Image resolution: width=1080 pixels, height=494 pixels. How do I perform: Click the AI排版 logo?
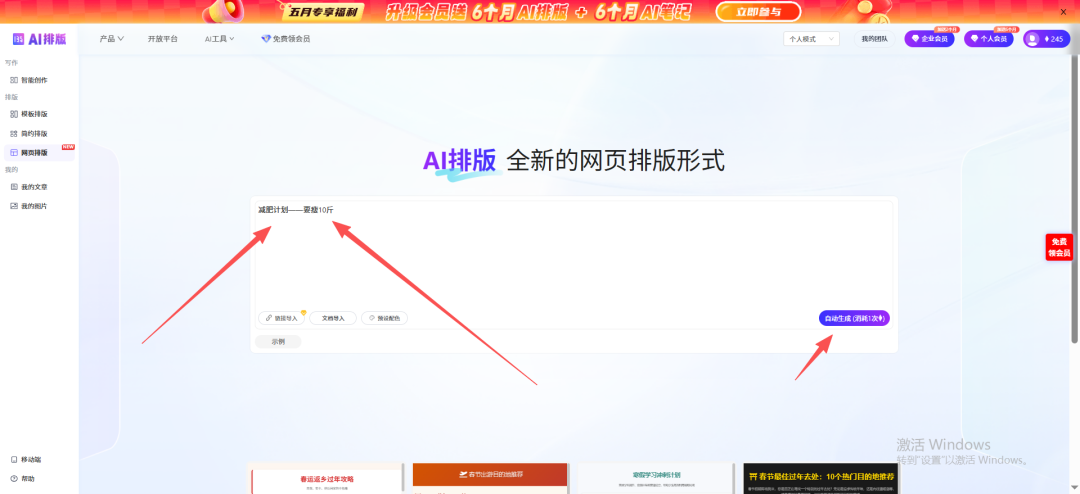coord(39,39)
